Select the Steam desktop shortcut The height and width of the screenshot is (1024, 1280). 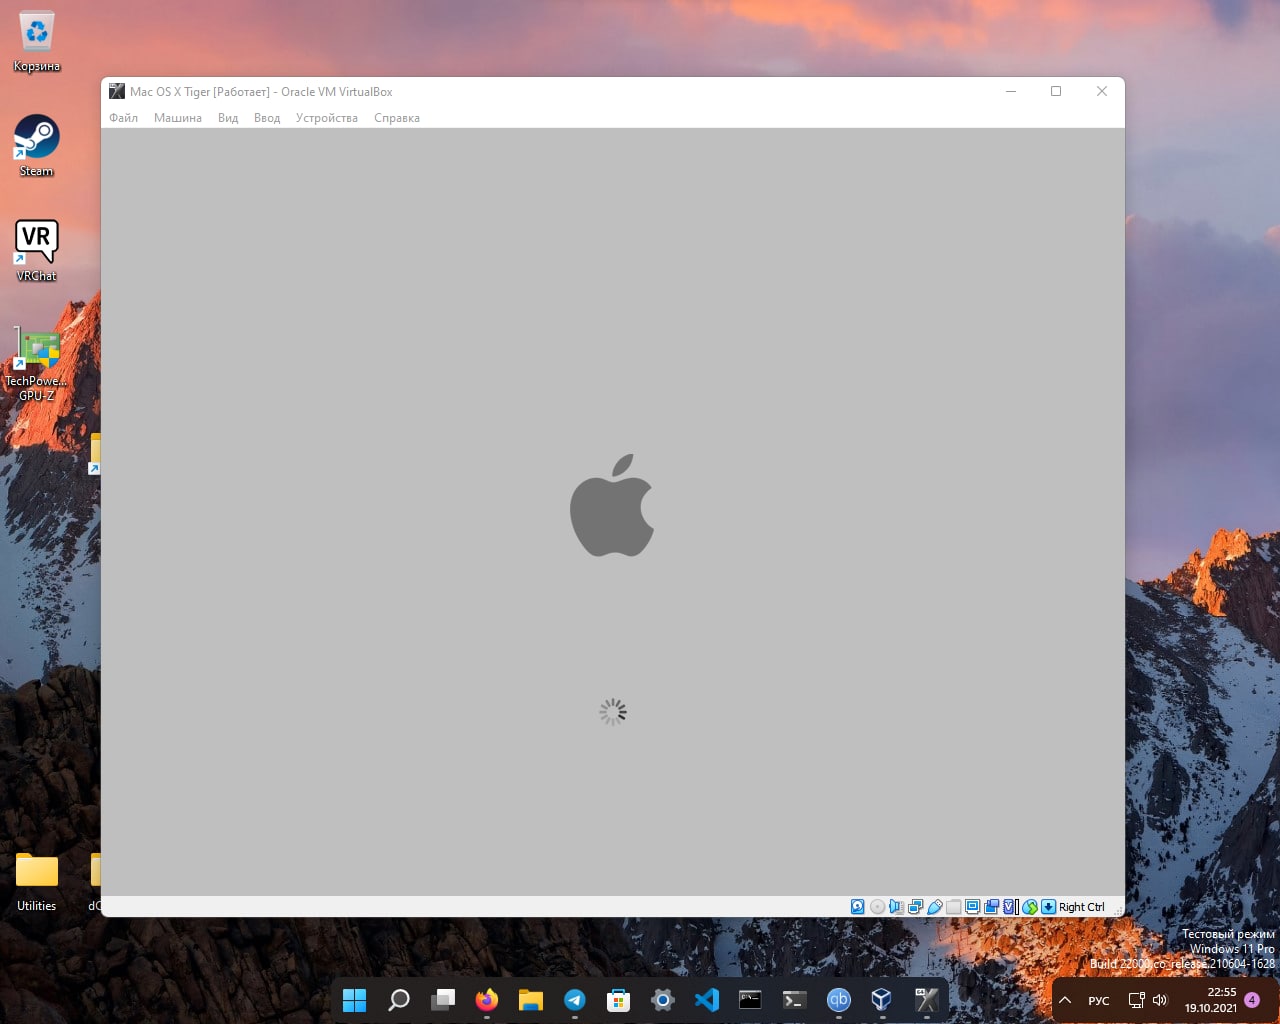37,146
